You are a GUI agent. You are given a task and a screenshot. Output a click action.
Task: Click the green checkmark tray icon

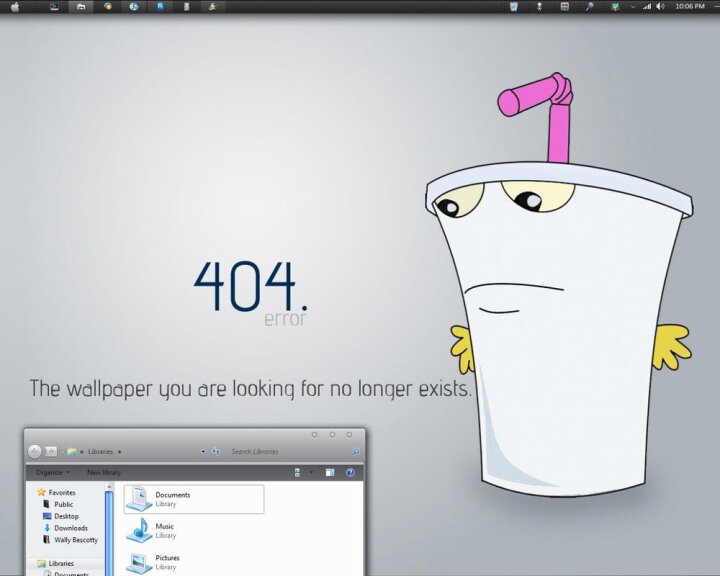click(x=615, y=6)
